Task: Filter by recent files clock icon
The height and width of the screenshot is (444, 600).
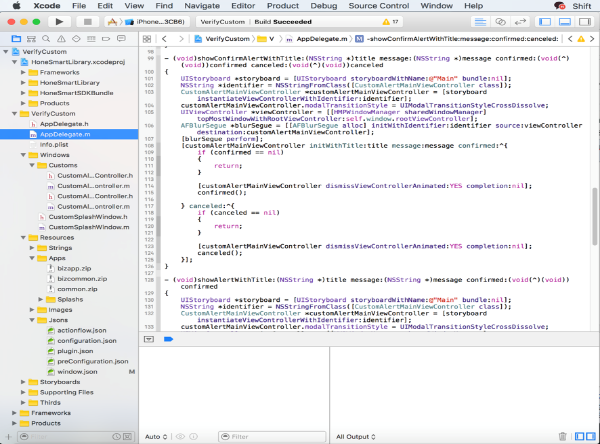Action: (x=117, y=436)
